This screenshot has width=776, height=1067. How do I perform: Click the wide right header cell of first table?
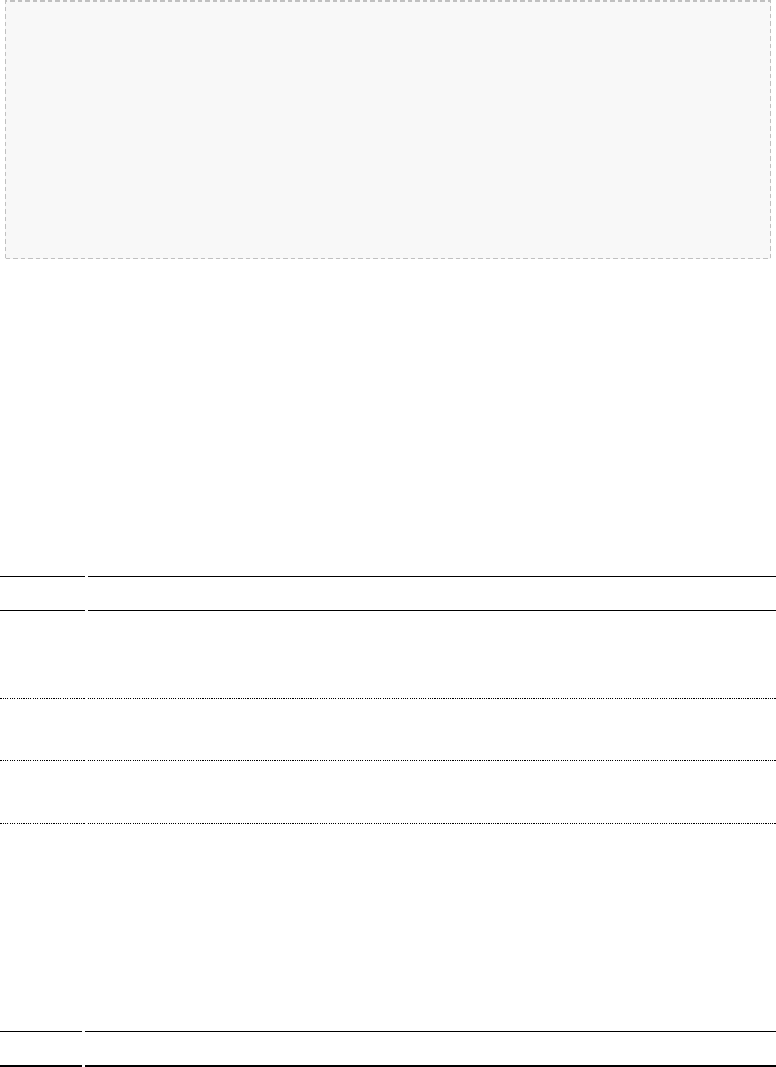point(432,593)
